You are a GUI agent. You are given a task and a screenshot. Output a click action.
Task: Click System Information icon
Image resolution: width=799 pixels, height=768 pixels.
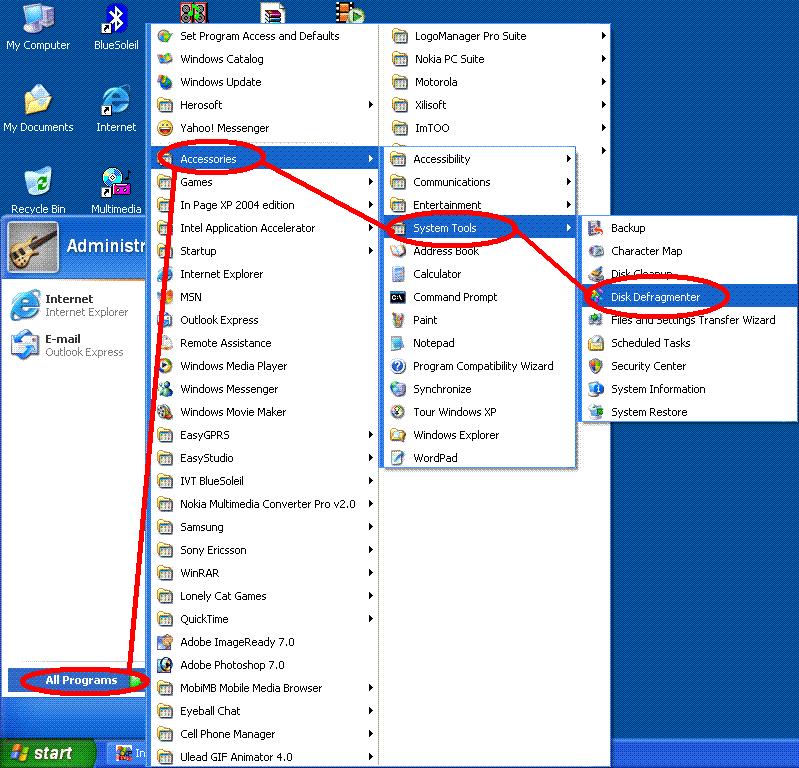pos(596,389)
